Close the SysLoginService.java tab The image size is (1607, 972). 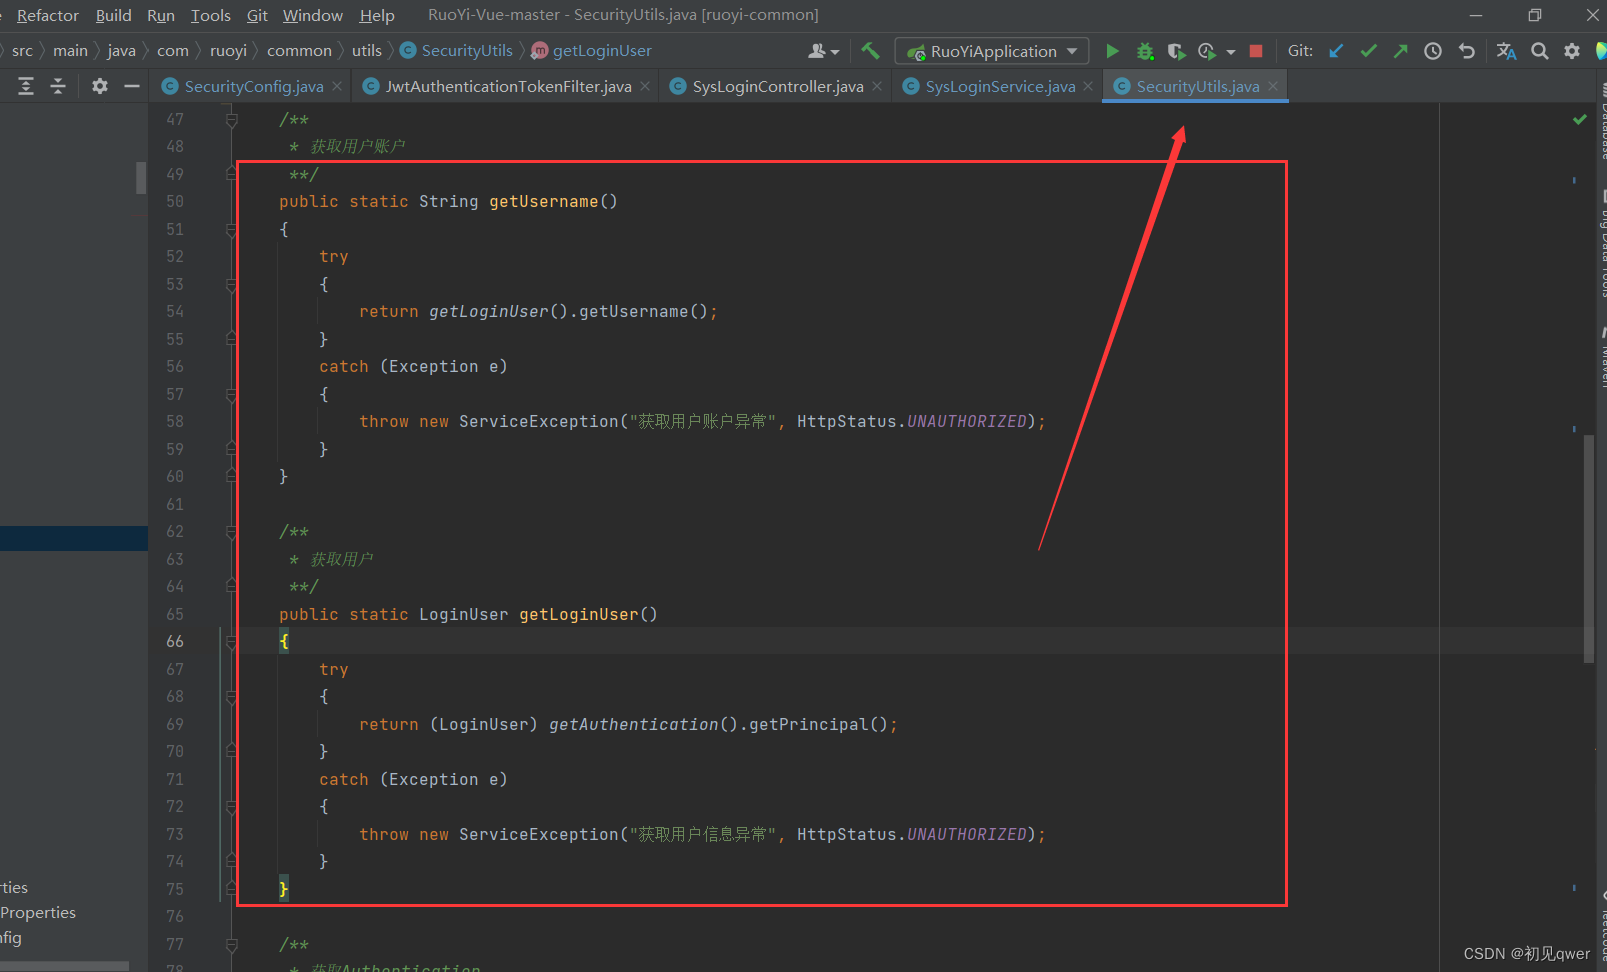[1088, 86]
